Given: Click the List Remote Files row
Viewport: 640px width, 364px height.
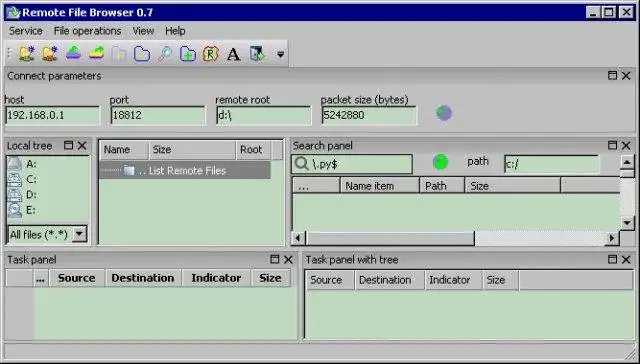Looking at the screenshot, I should [x=185, y=170].
